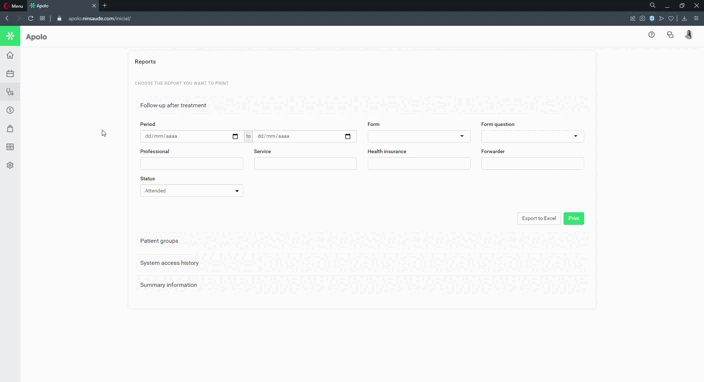Click the green Apolo logo icon
Viewport: 704px width, 382px height.
[10, 36]
